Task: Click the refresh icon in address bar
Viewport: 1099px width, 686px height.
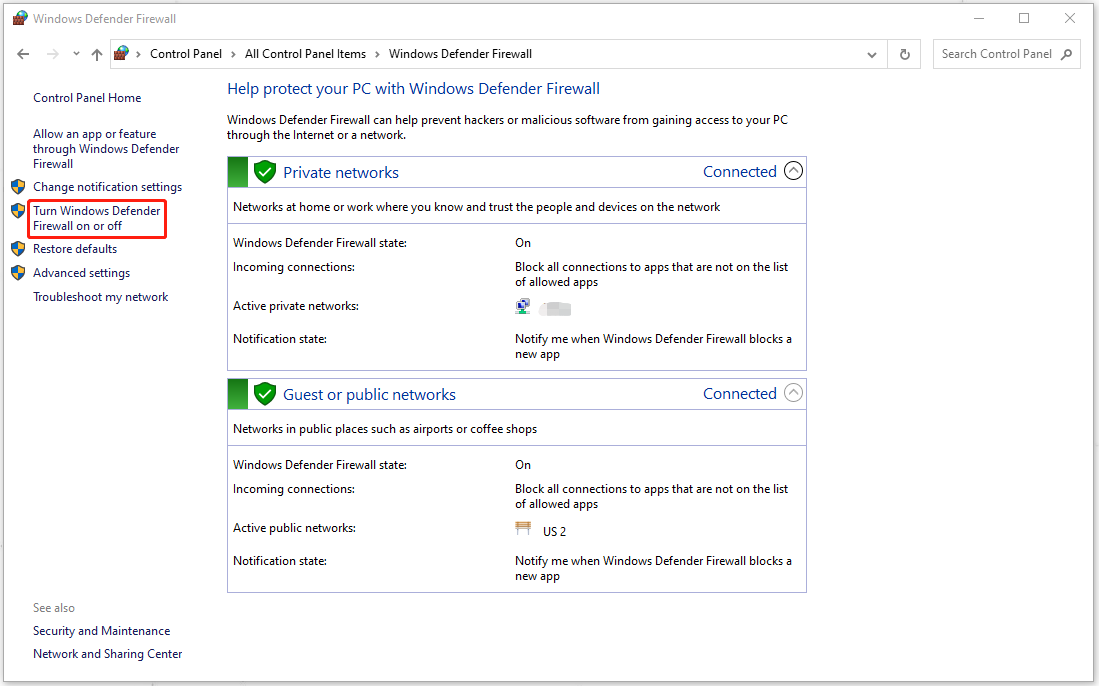Action: [x=904, y=54]
